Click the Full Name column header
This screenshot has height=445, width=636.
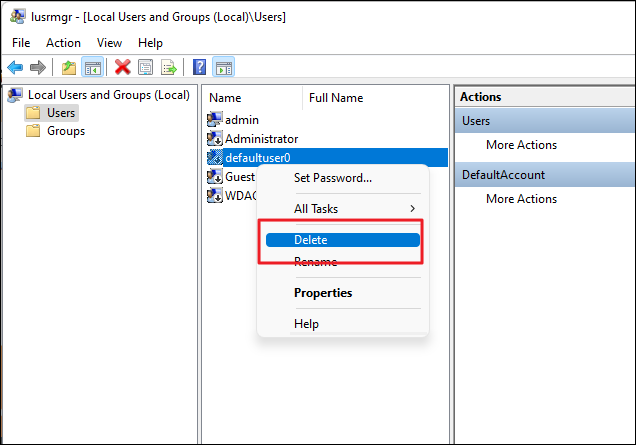pos(336,98)
